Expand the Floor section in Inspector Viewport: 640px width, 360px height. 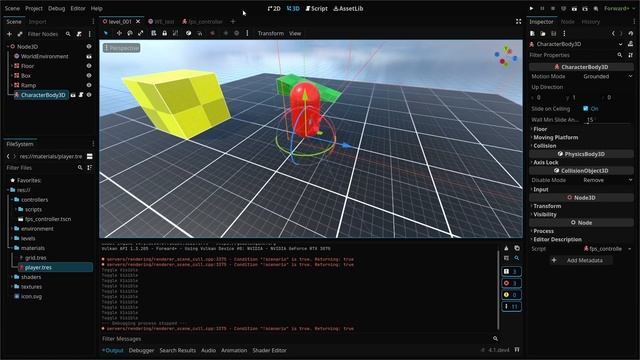tap(540, 129)
